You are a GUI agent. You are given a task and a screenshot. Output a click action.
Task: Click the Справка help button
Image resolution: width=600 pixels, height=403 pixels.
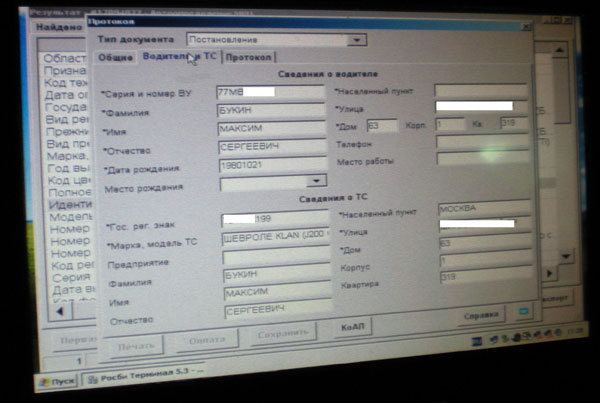pyautogui.click(x=479, y=315)
